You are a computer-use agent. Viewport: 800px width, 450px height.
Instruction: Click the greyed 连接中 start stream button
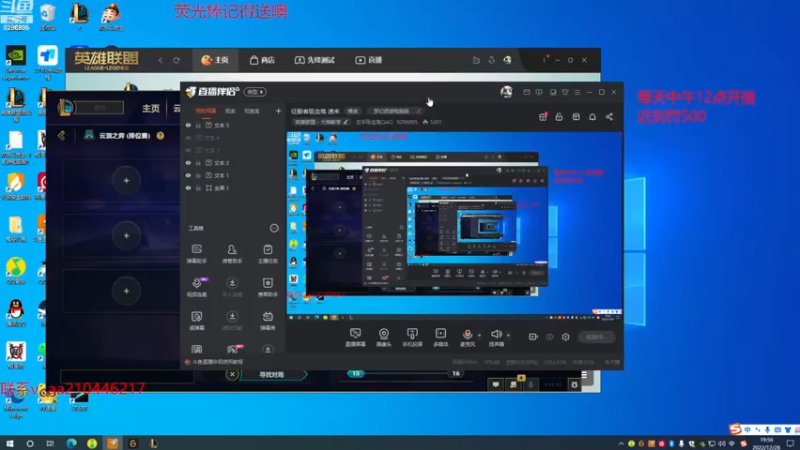click(x=596, y=337)
